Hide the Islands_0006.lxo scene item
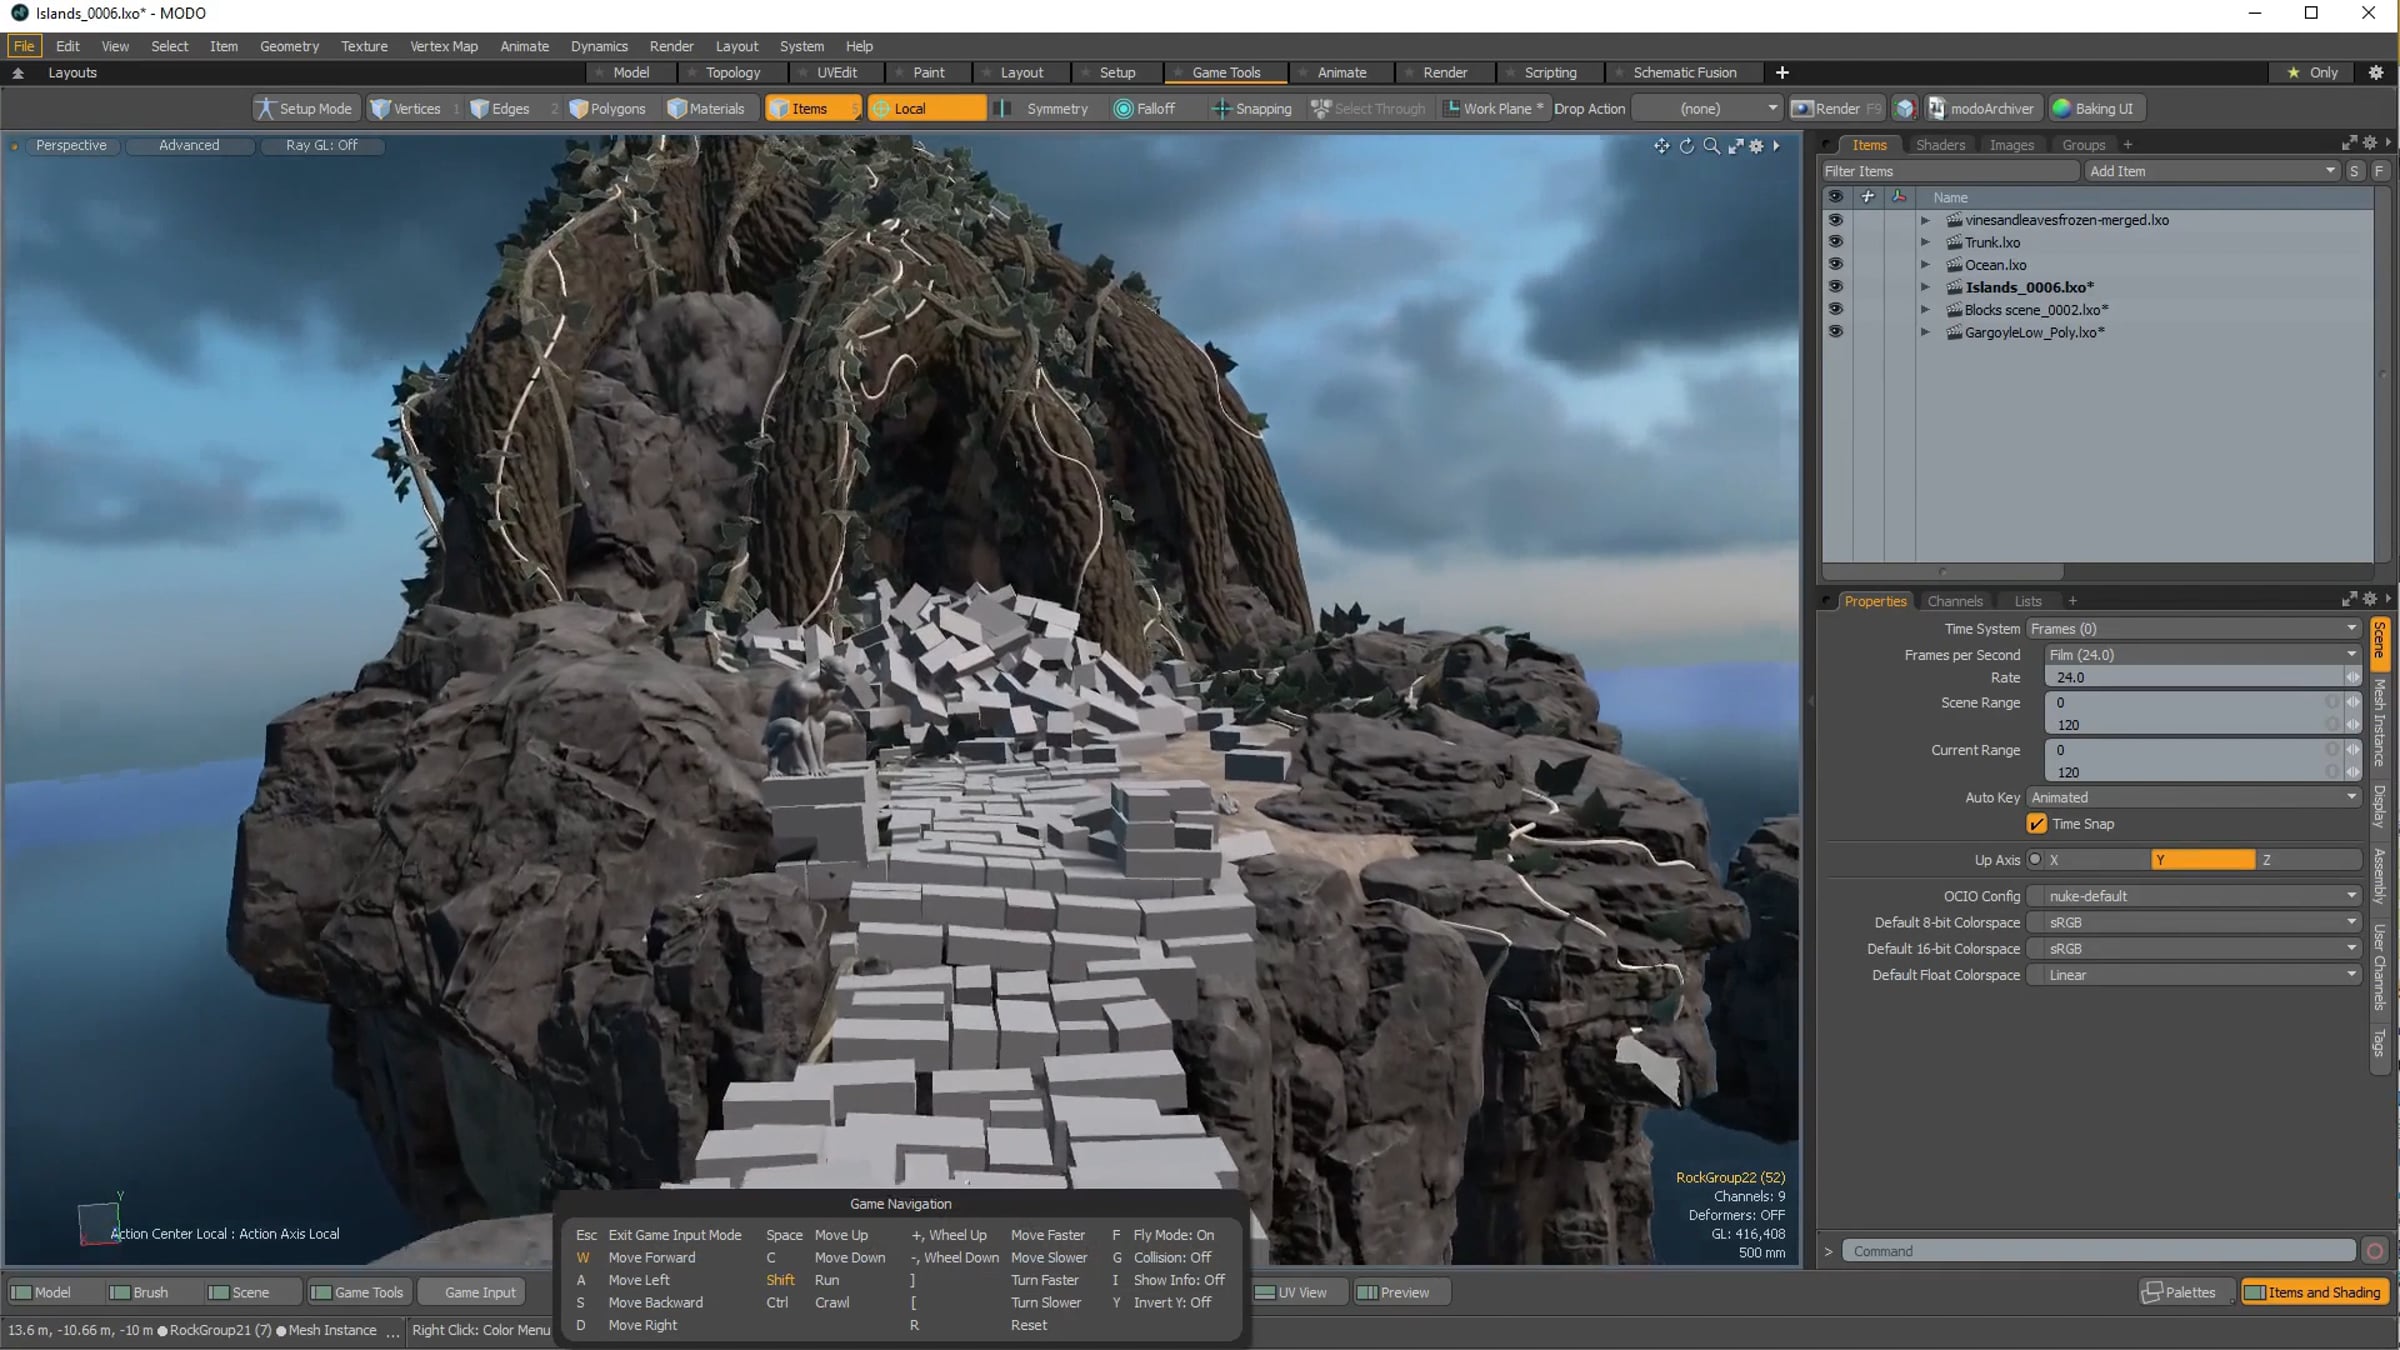This screenshot has height=1350, width=2400. (x=1835, y=287)
